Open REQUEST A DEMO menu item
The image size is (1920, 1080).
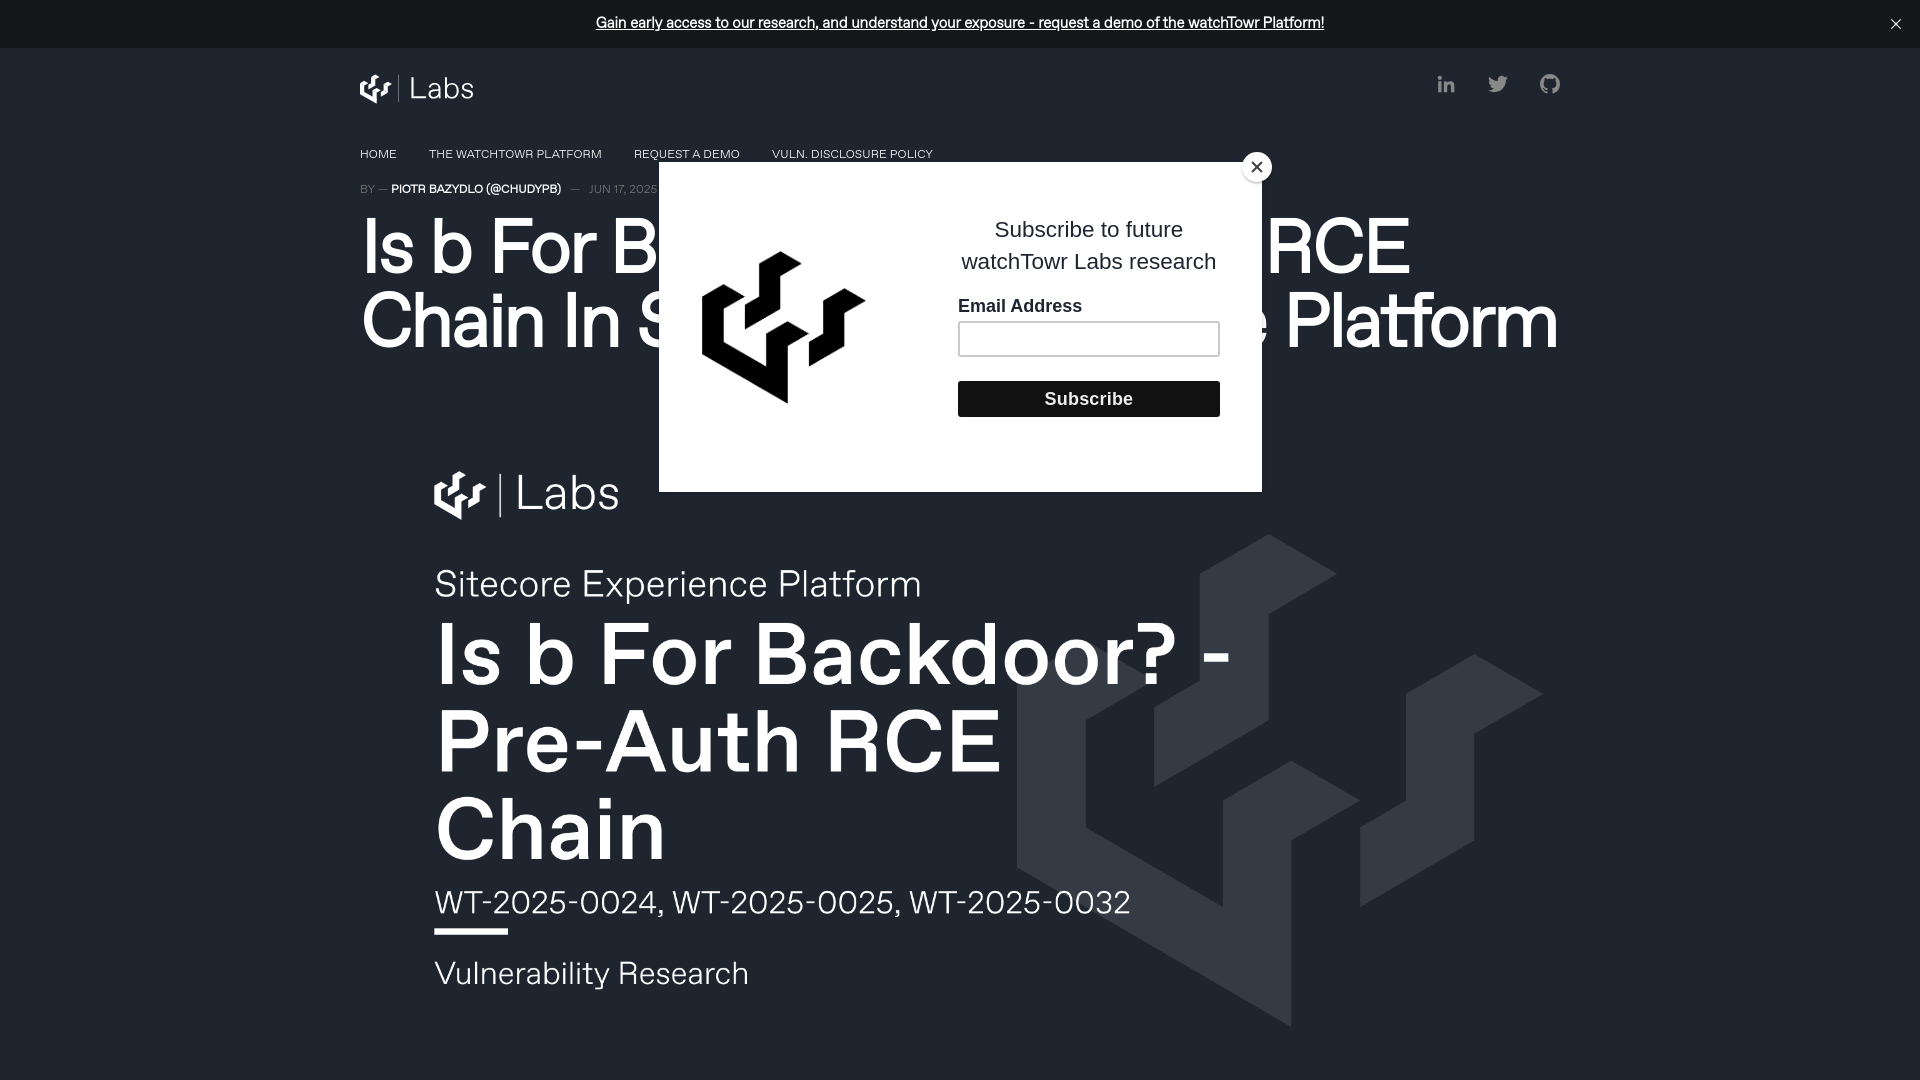click(687, 154)
